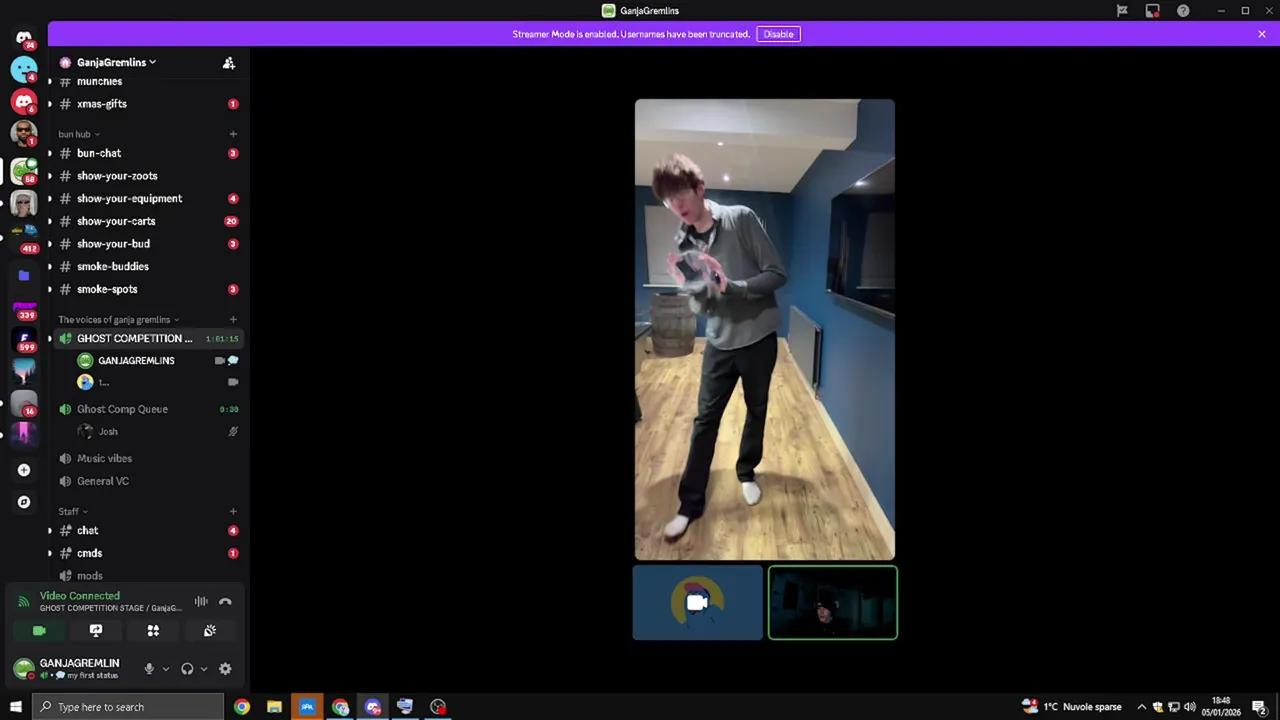Disable Streamer Mode

pos(778,34)
